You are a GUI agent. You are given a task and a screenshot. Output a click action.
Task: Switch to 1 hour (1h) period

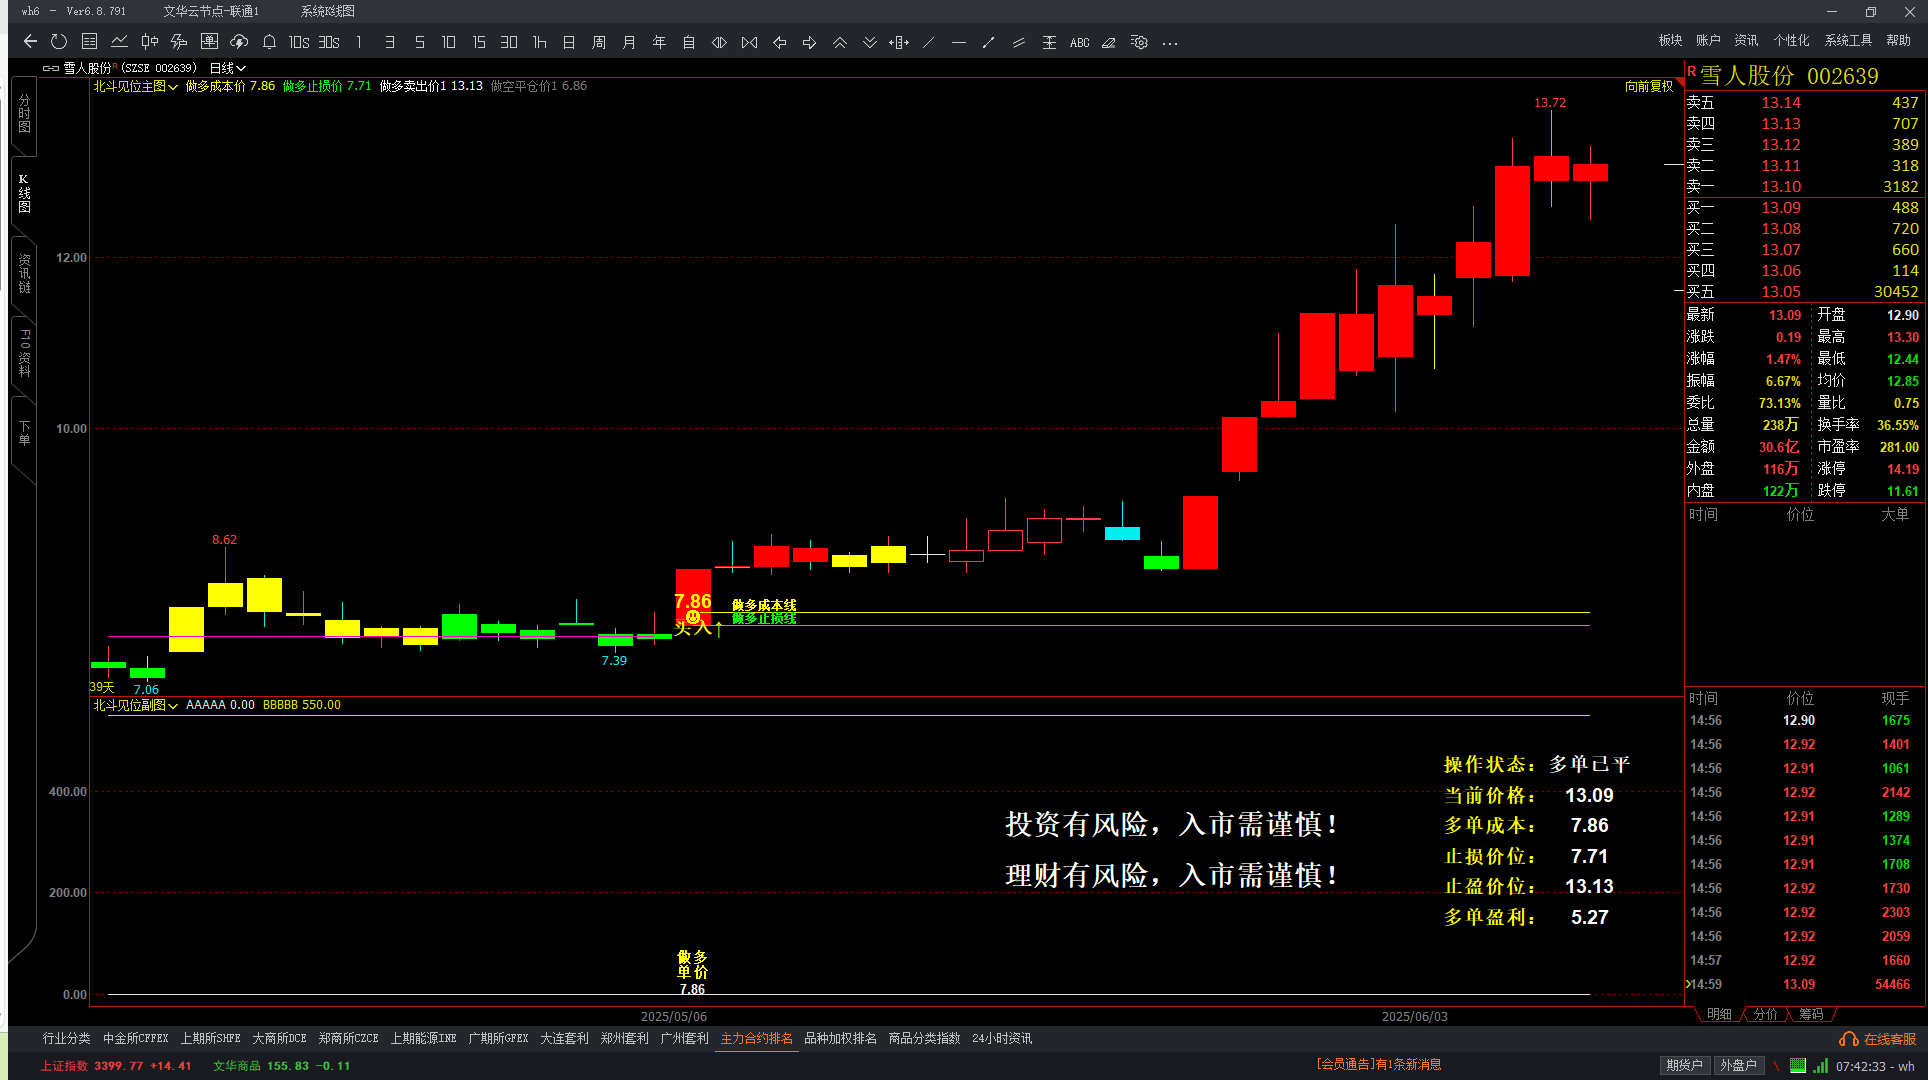tap(539, 42)
